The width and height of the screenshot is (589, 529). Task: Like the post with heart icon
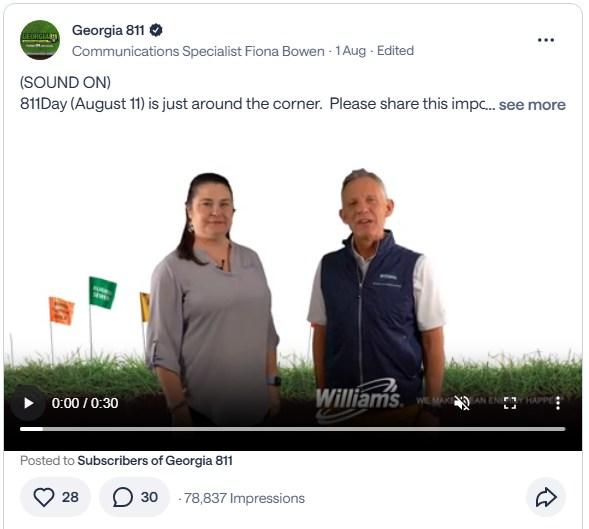point(55,497)
